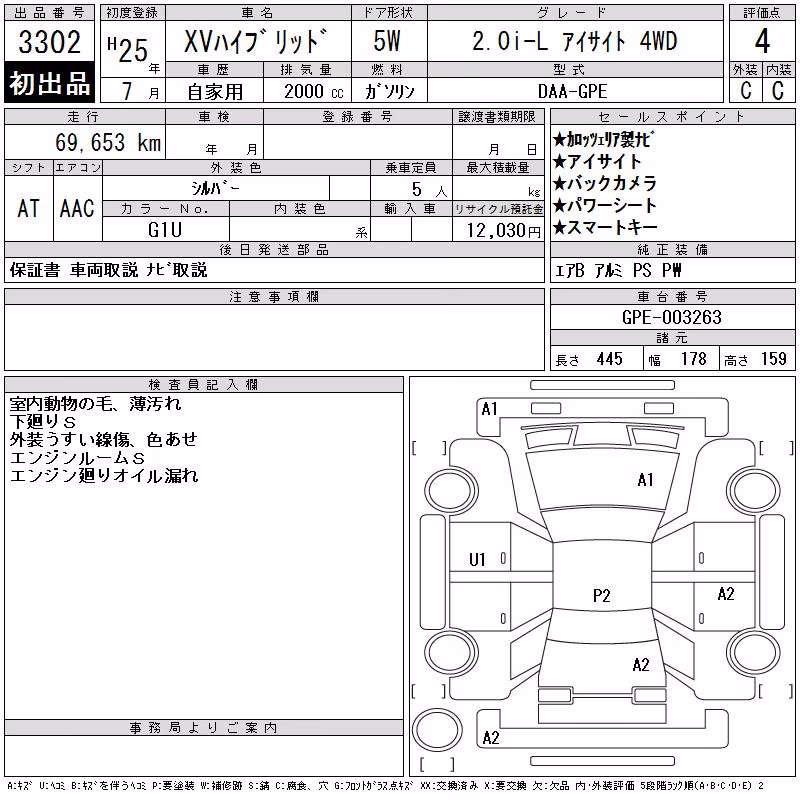Click inspector note エンジンルームS
This screenshot has width=800, height=800.
coord(78,458)
